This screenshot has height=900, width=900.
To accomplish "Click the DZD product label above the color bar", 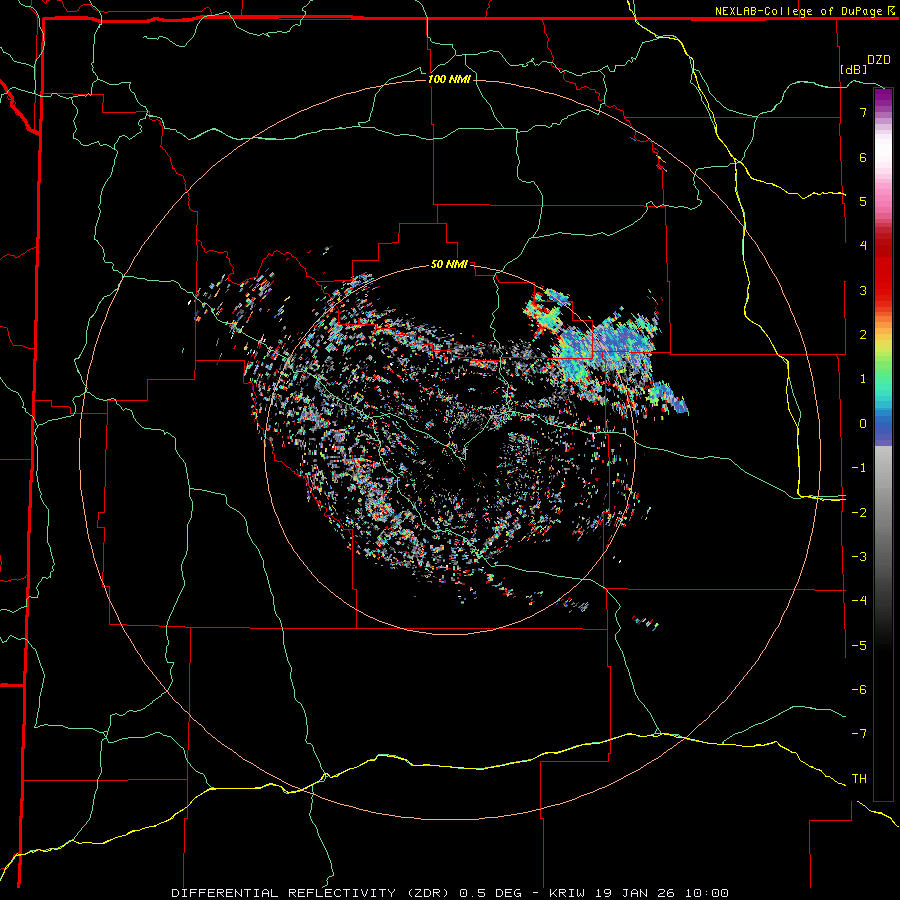I will (879, 60).
